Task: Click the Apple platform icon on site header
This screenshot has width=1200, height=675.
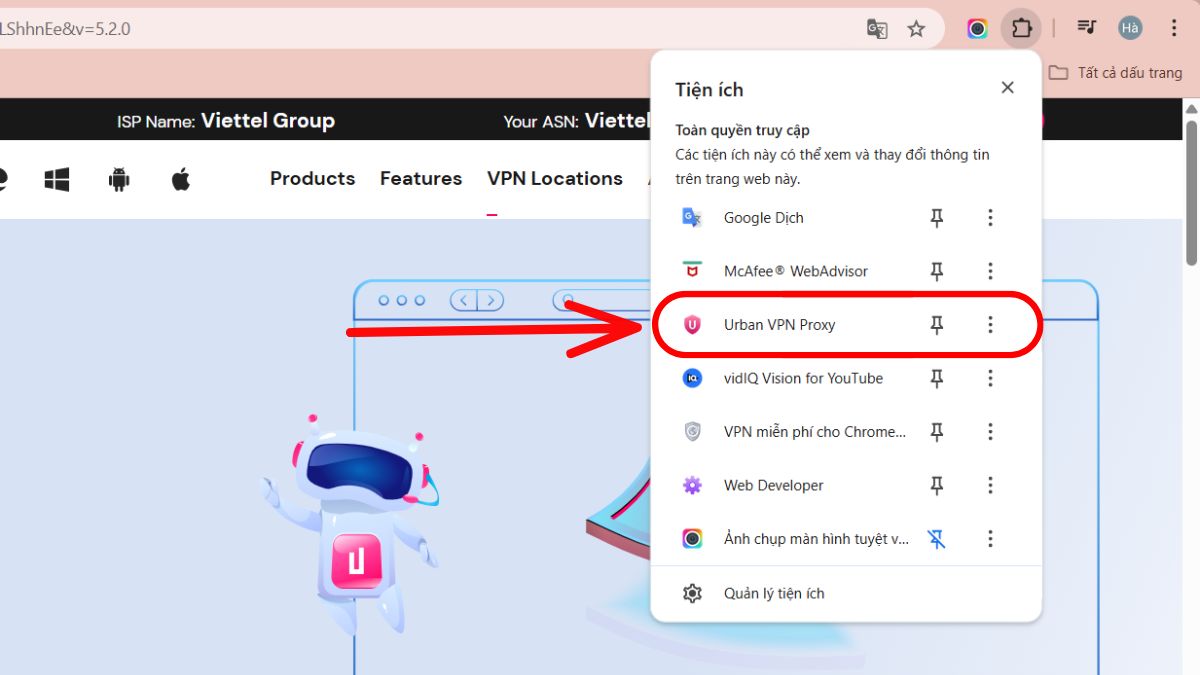Action: tap(181, 180)
